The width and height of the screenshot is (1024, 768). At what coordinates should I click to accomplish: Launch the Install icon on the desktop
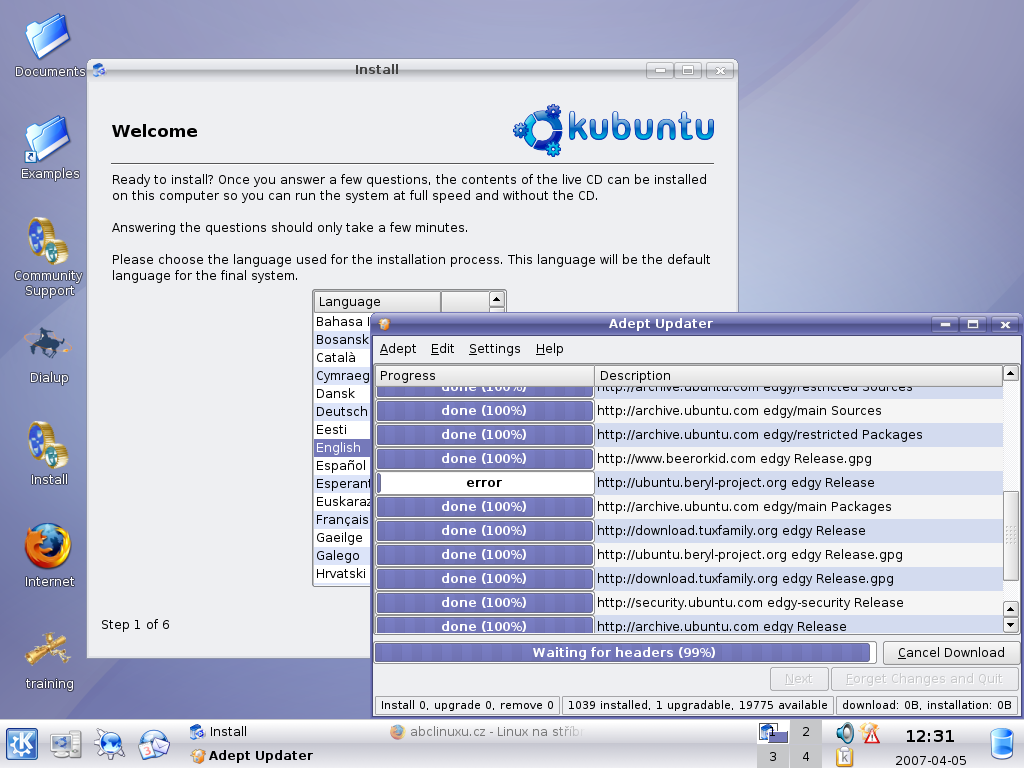click(x=48, y=453)
